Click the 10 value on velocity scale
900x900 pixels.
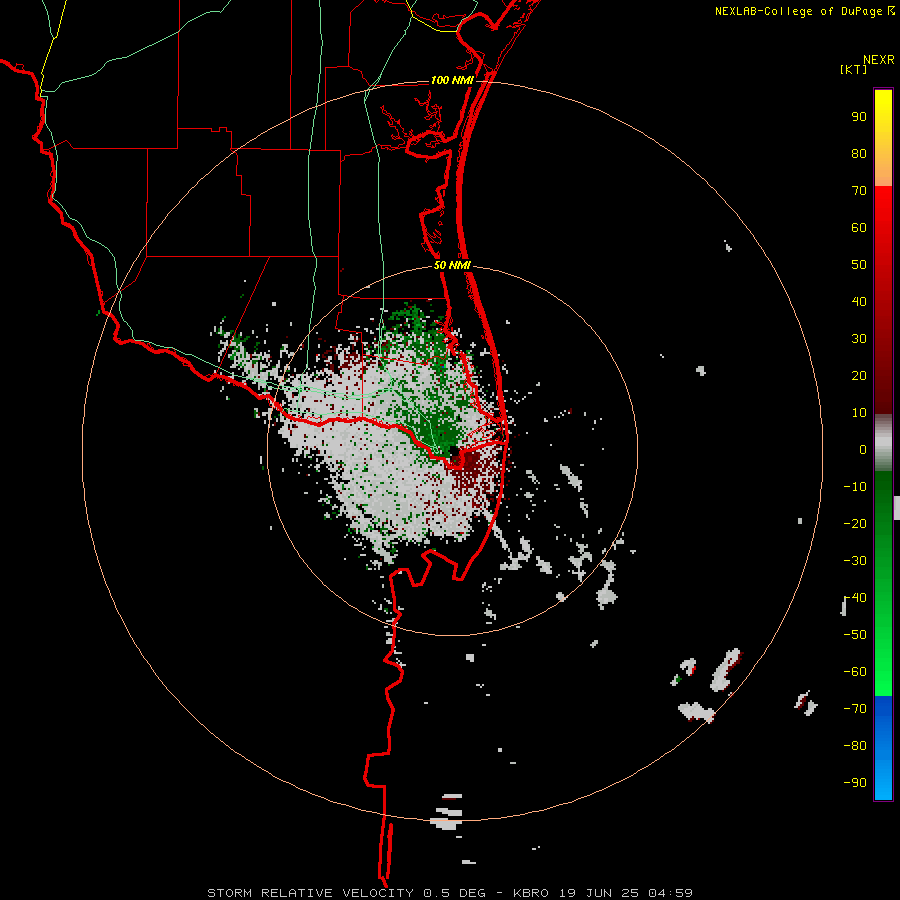coord(859,413)
